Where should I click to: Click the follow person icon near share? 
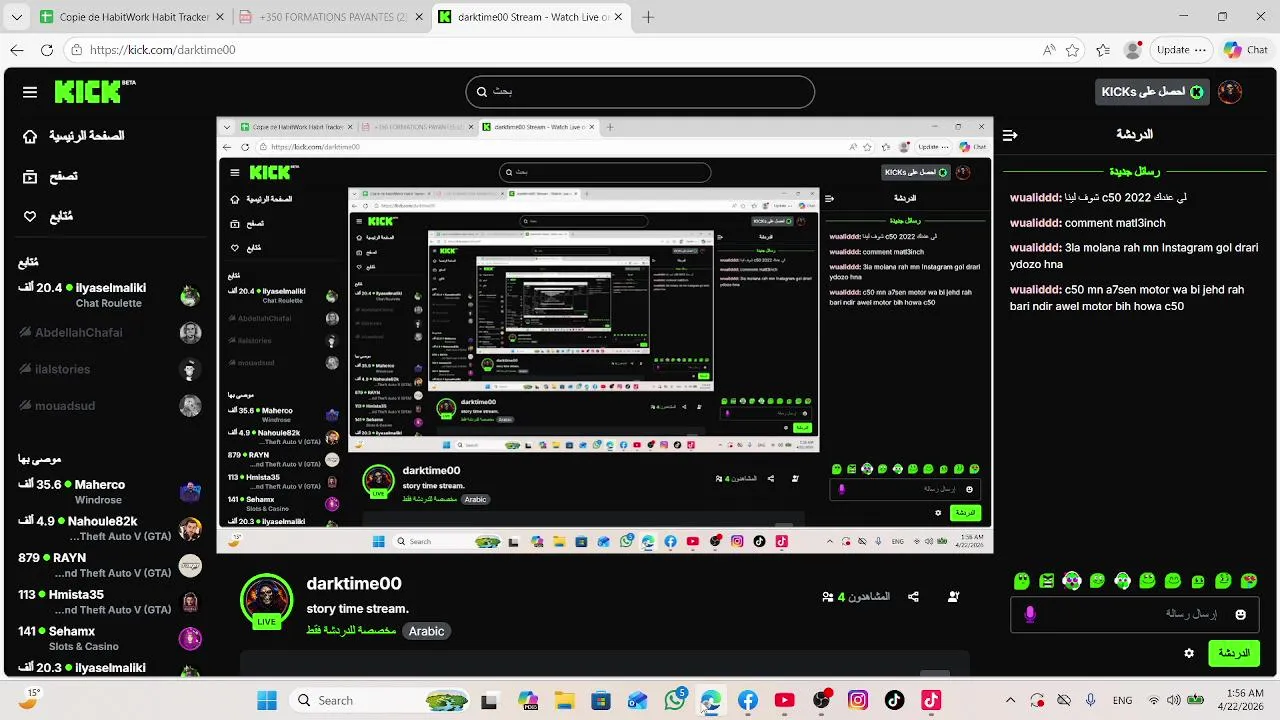(x=953, y=597)
